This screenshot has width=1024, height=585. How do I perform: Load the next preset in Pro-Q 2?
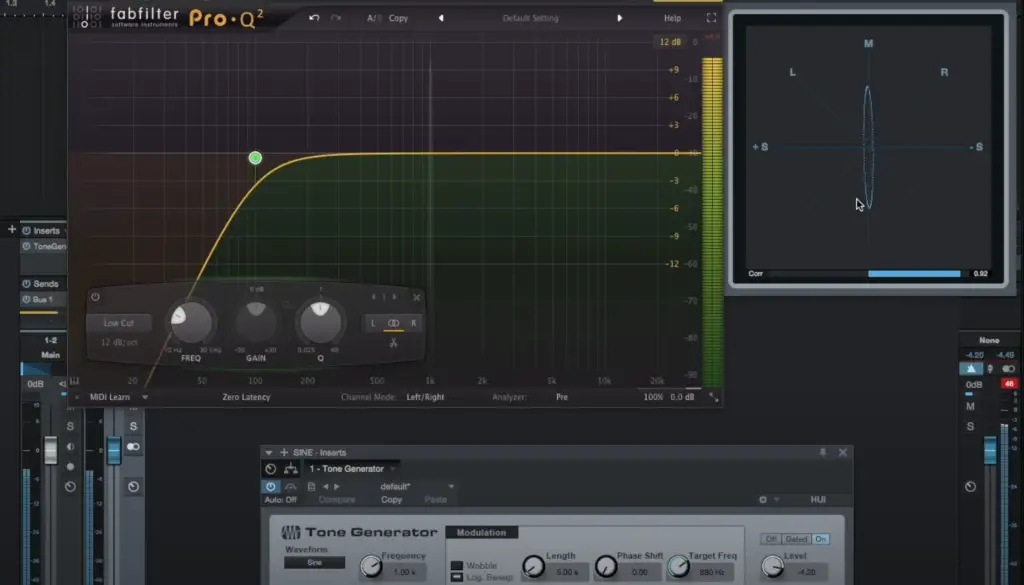pyautogui.click(x=620, y=18)
